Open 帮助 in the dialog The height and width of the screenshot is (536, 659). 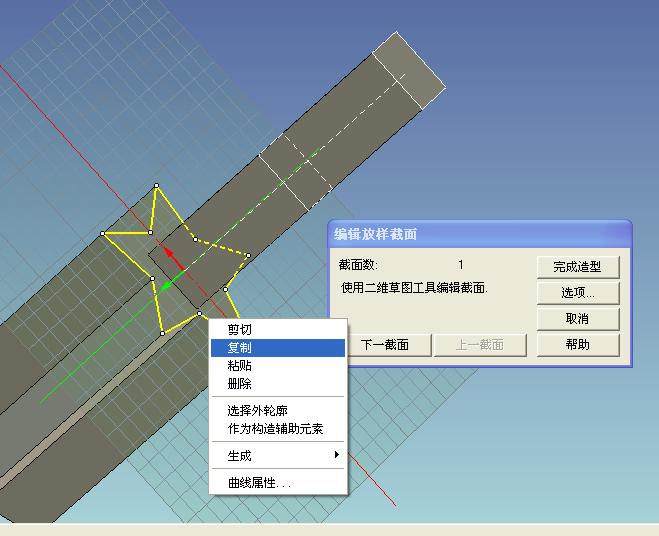point(578,345)
